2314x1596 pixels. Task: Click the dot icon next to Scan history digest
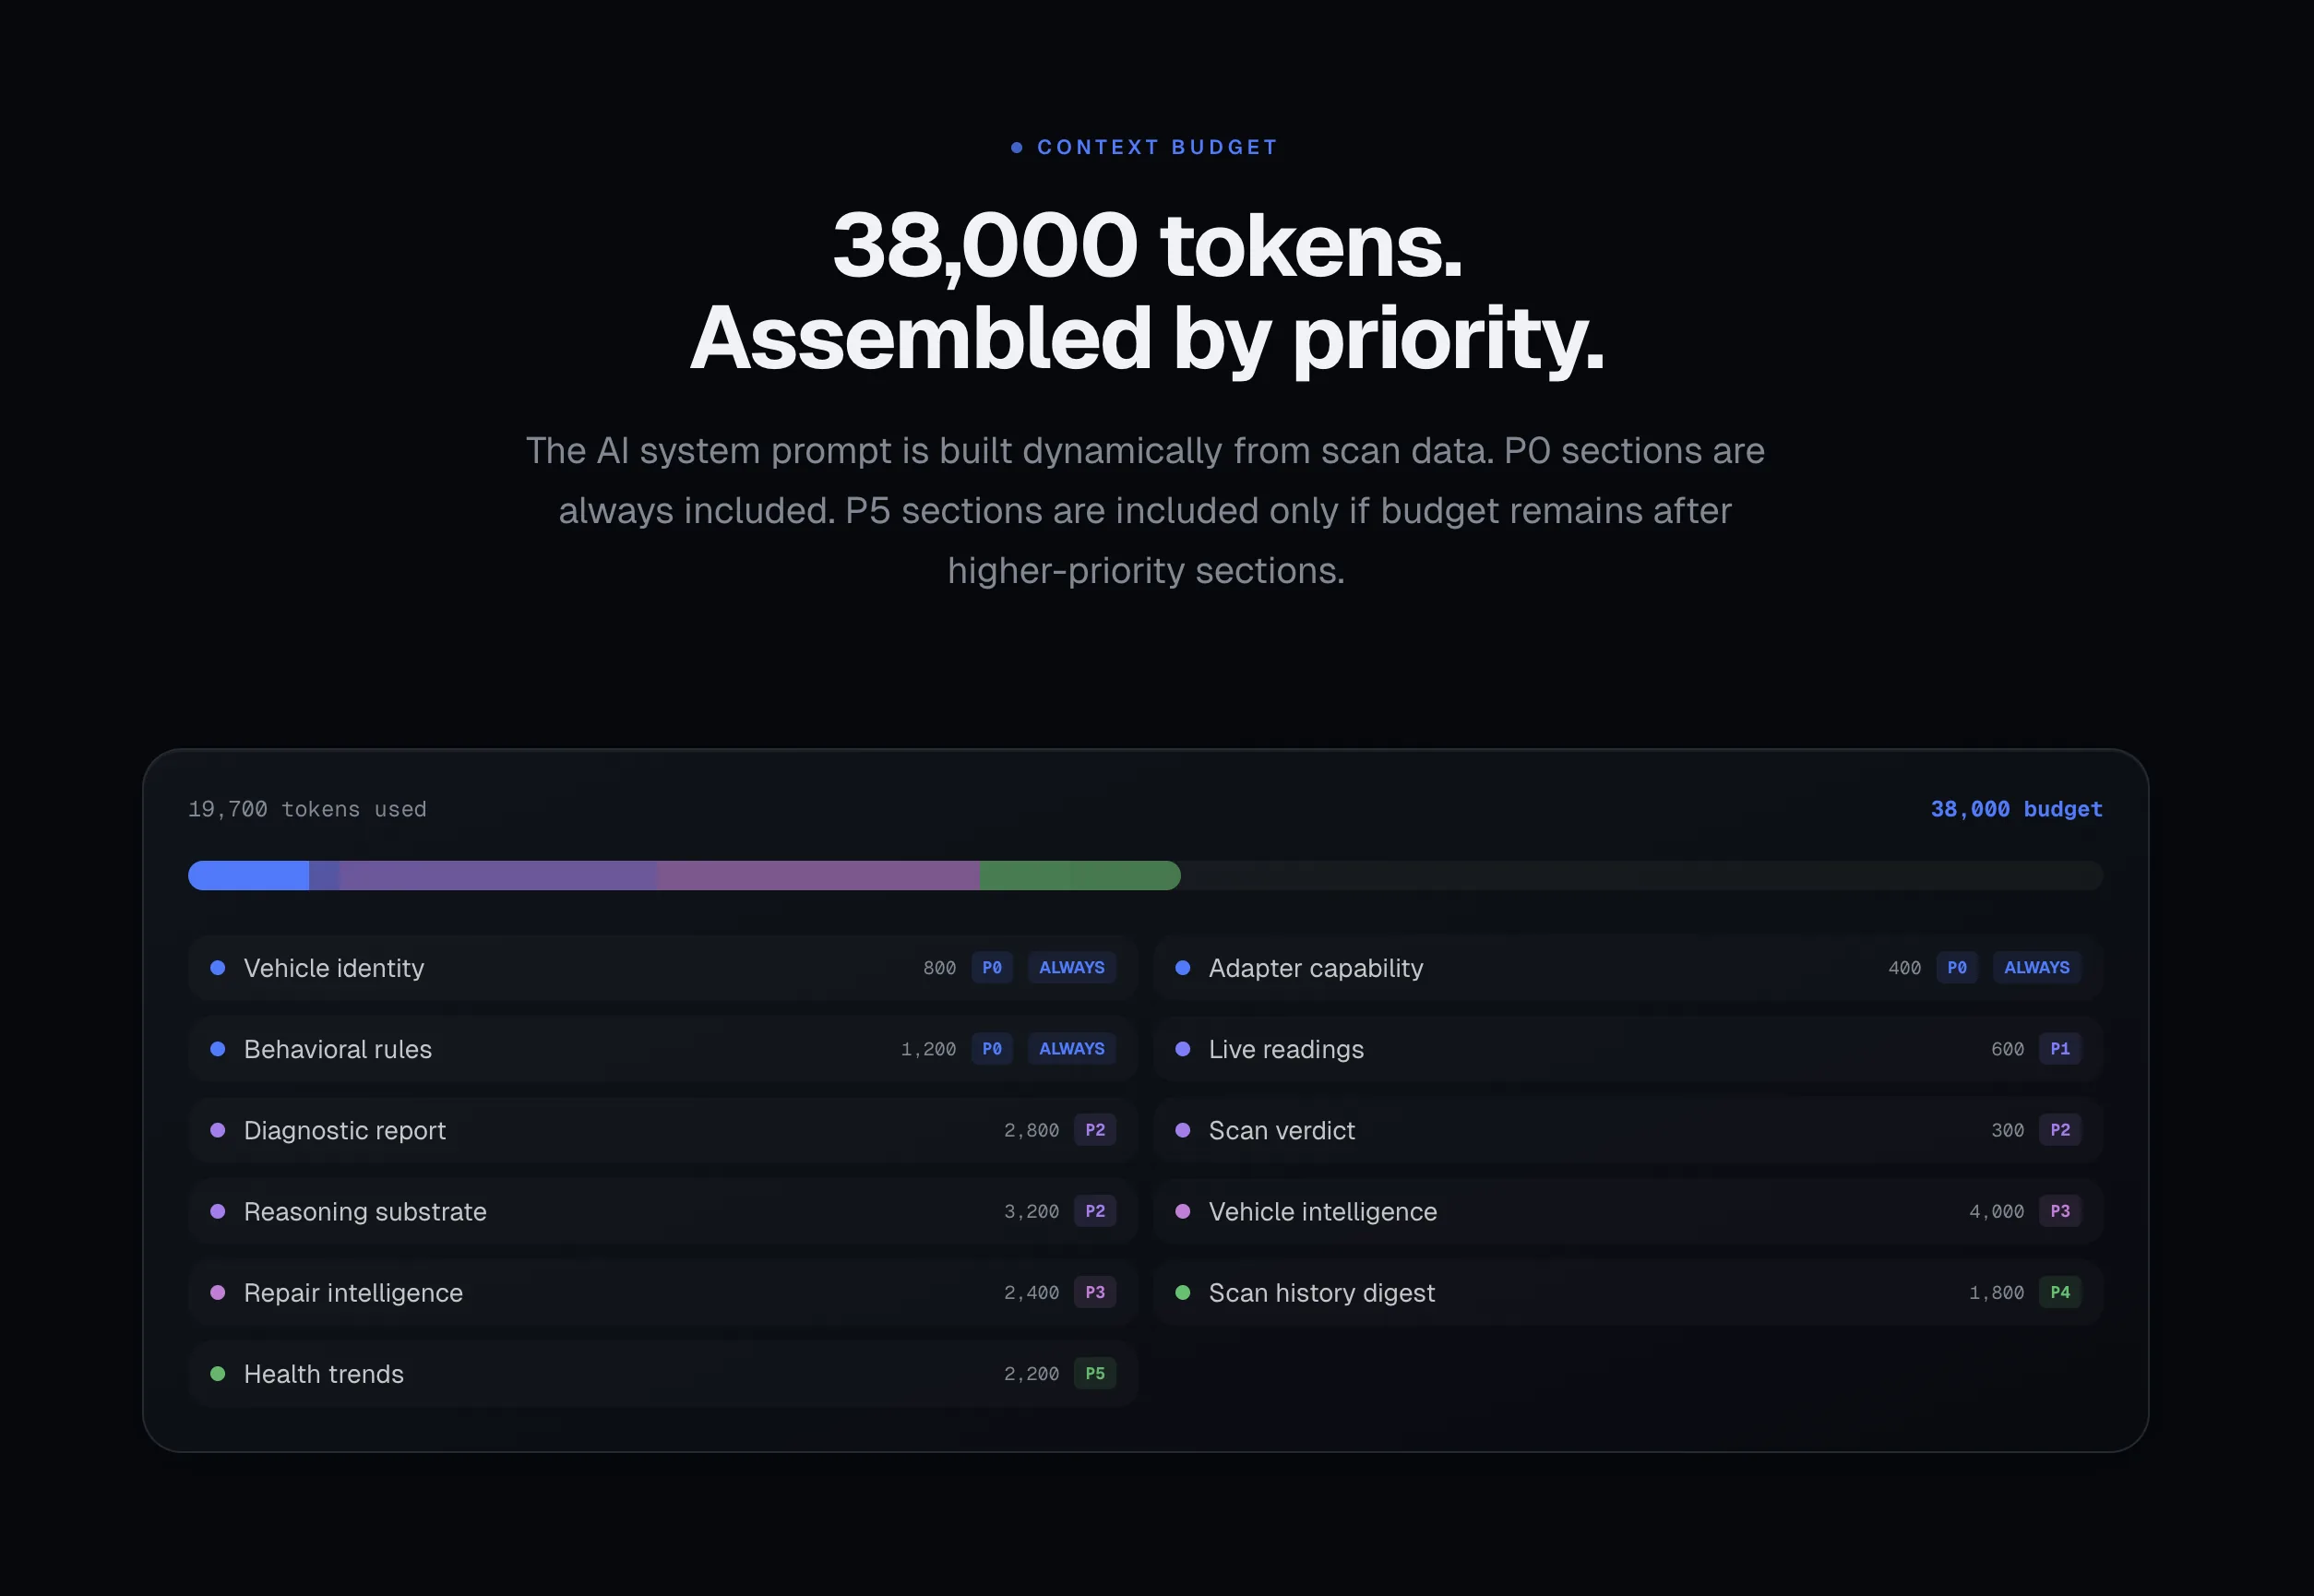pos(1185,1292)
